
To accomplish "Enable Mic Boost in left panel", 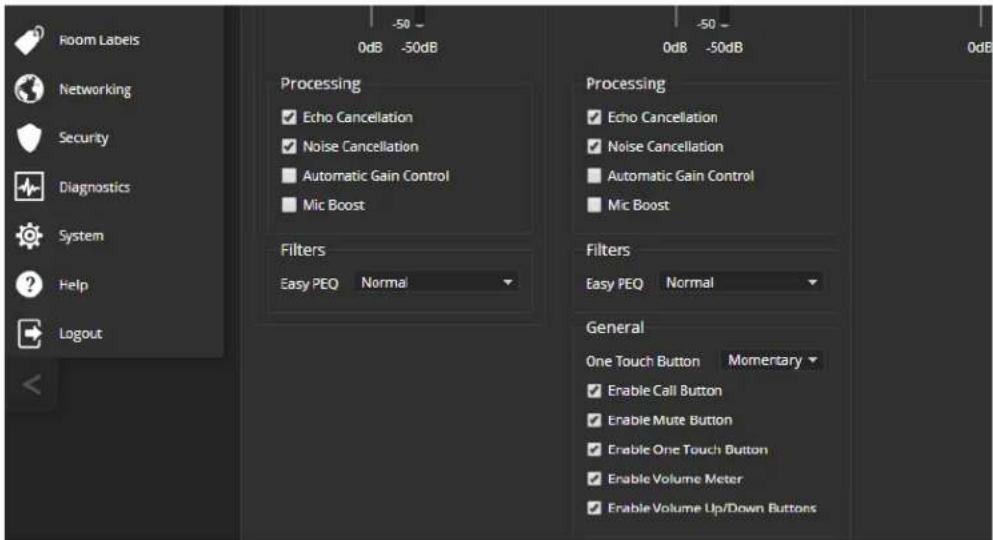I will (x=289, y=204).
